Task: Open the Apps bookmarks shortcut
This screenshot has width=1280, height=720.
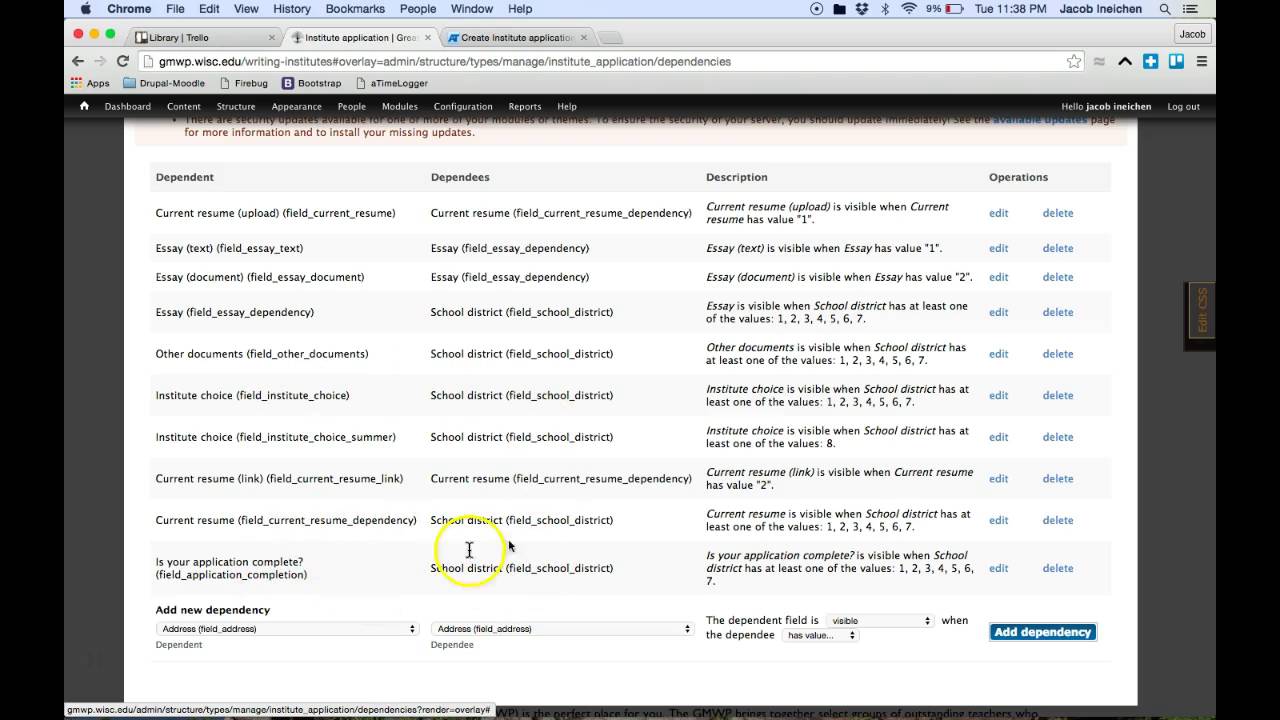Action: point(90,83)
